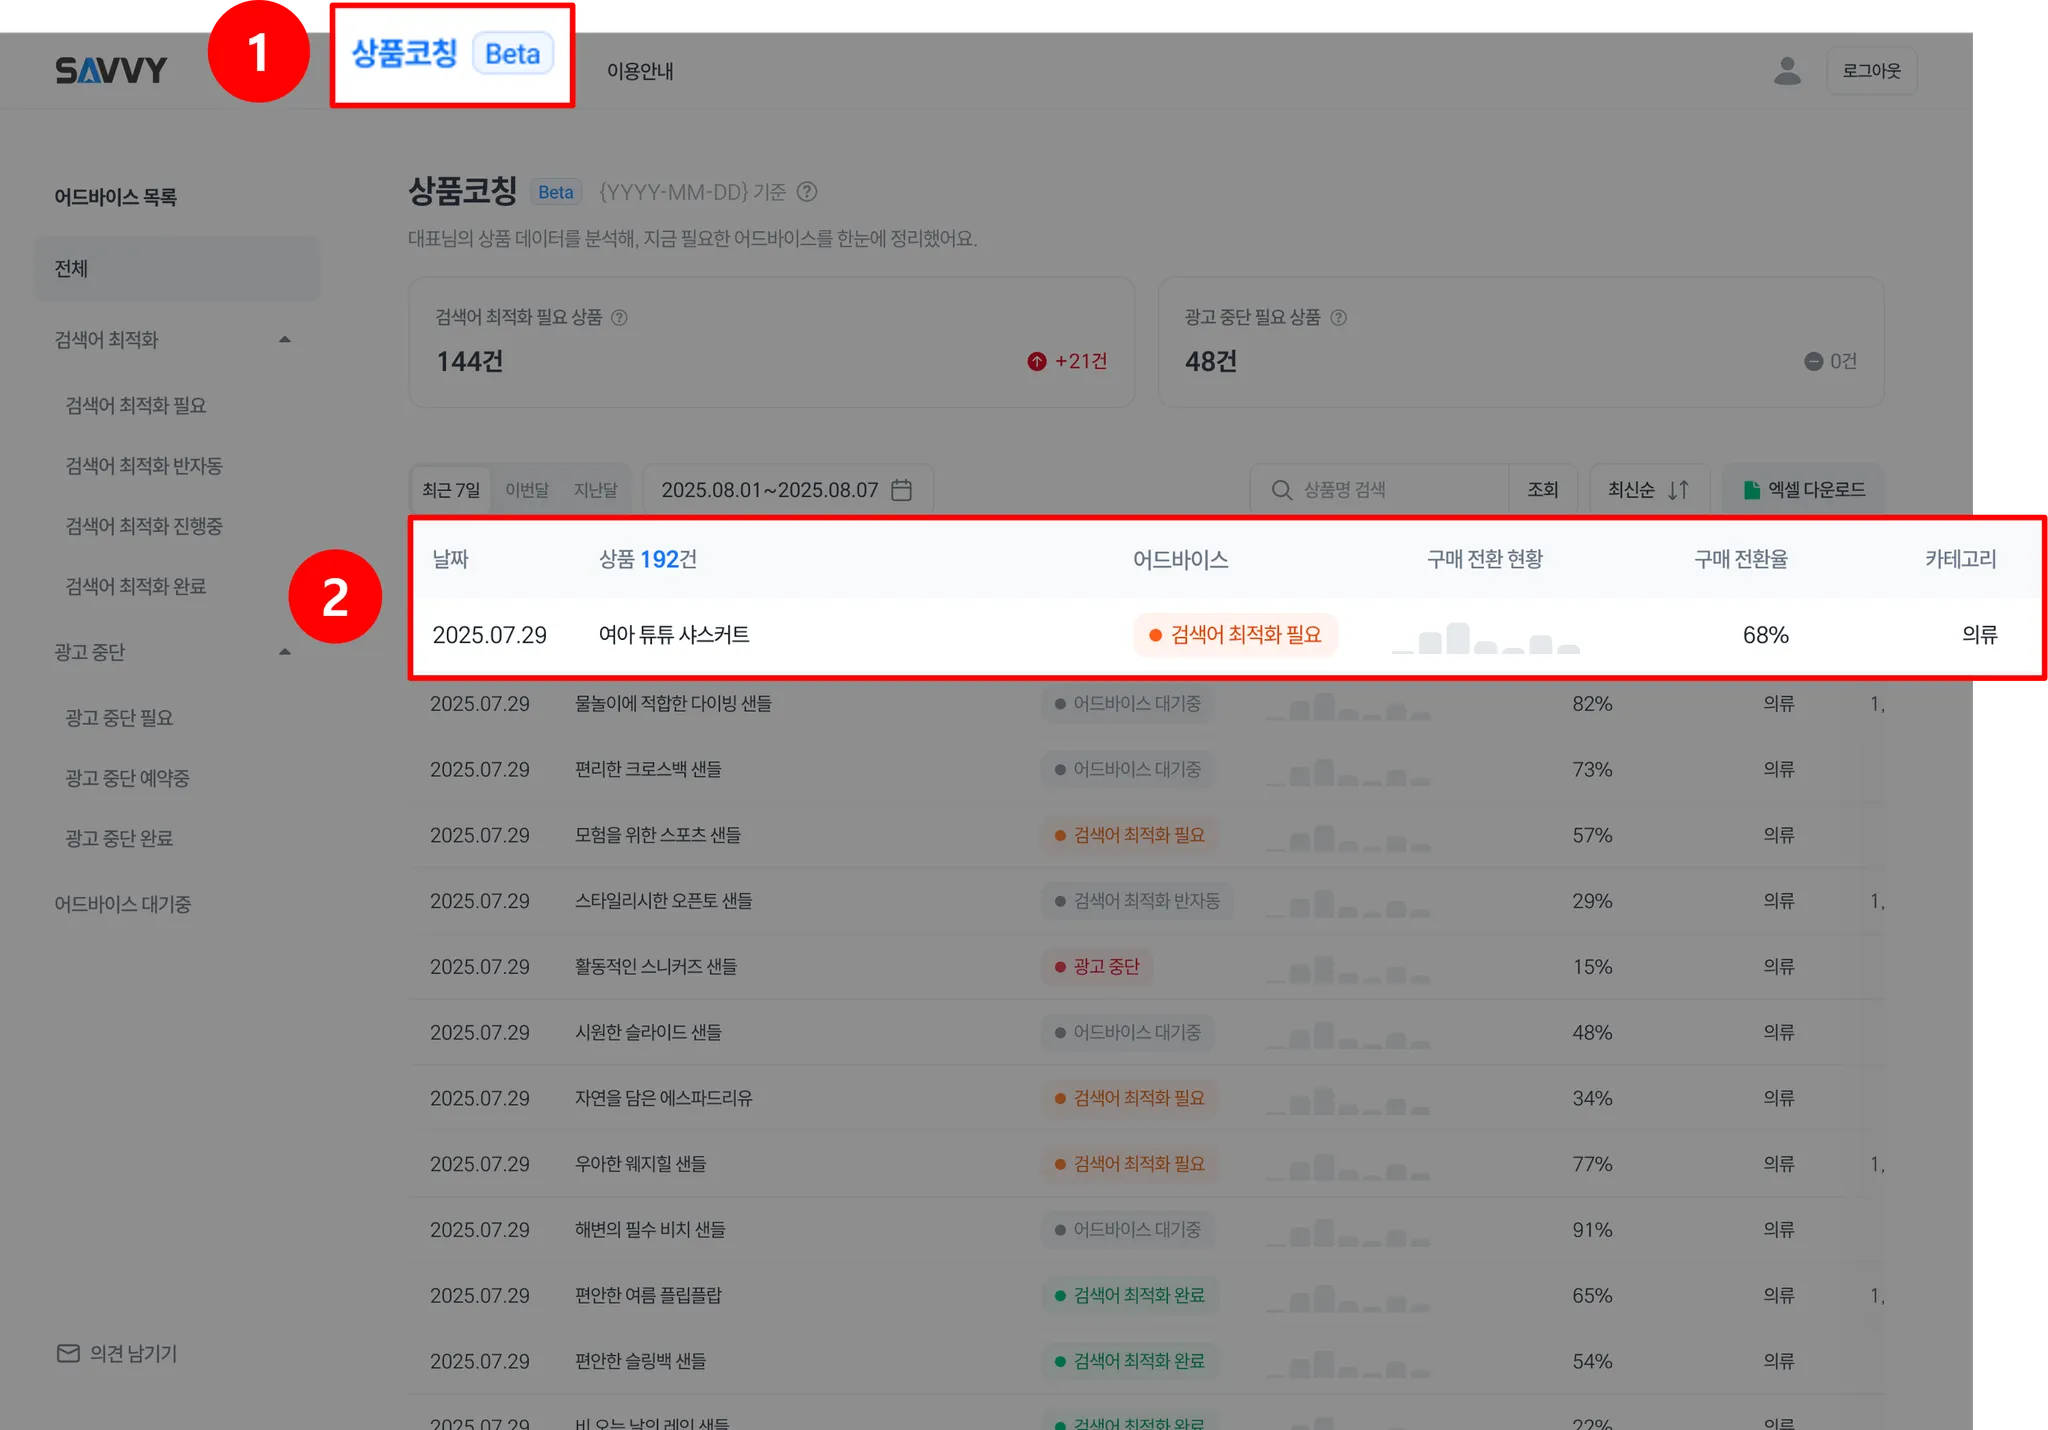Click the info icon next to 검색어 최적화 필요 상품

(x=619, y=318)
